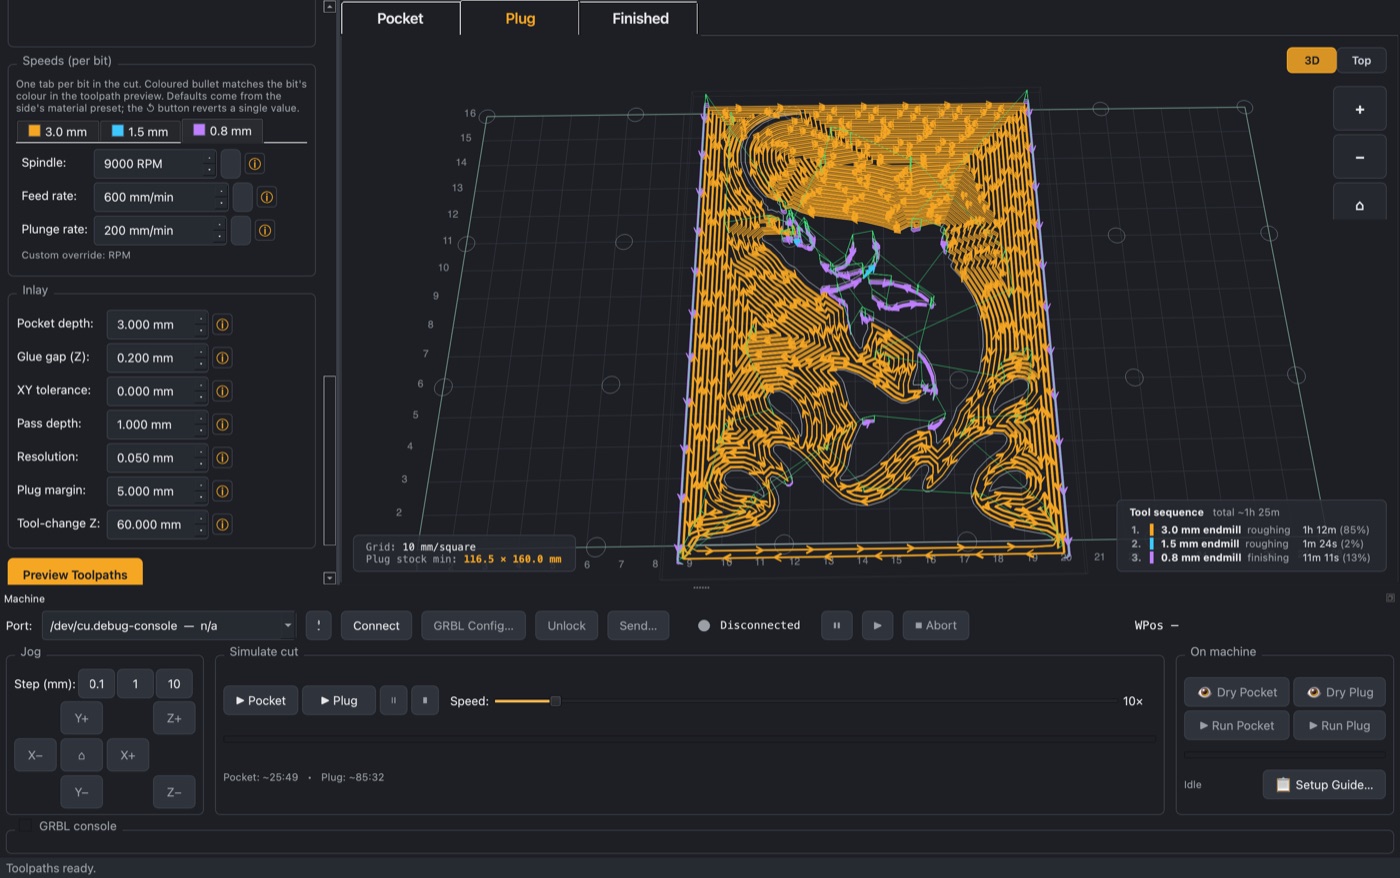Click the Resolution value field
Image resolution: width=1400 pixels, height=878 pixels.
(x=157, y=457)
